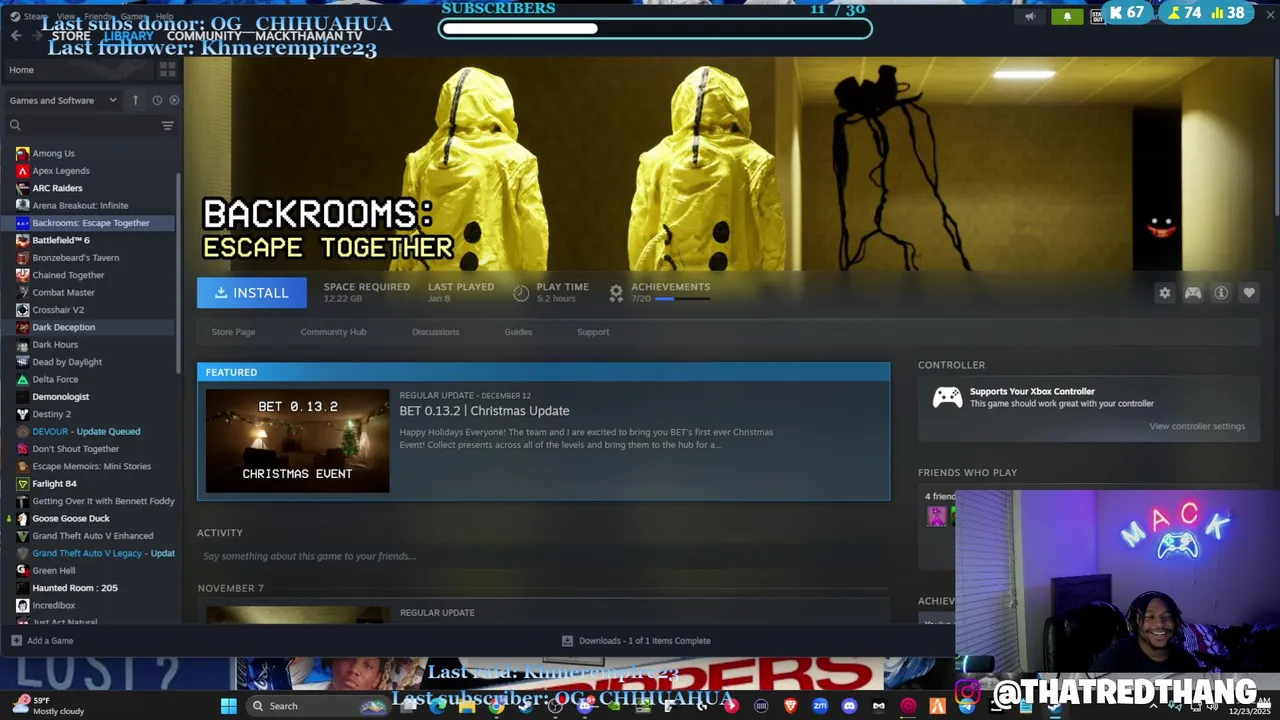Open the announcements megaphone icon
This screenshot has height=720, width=1280.
point(1030,16)
